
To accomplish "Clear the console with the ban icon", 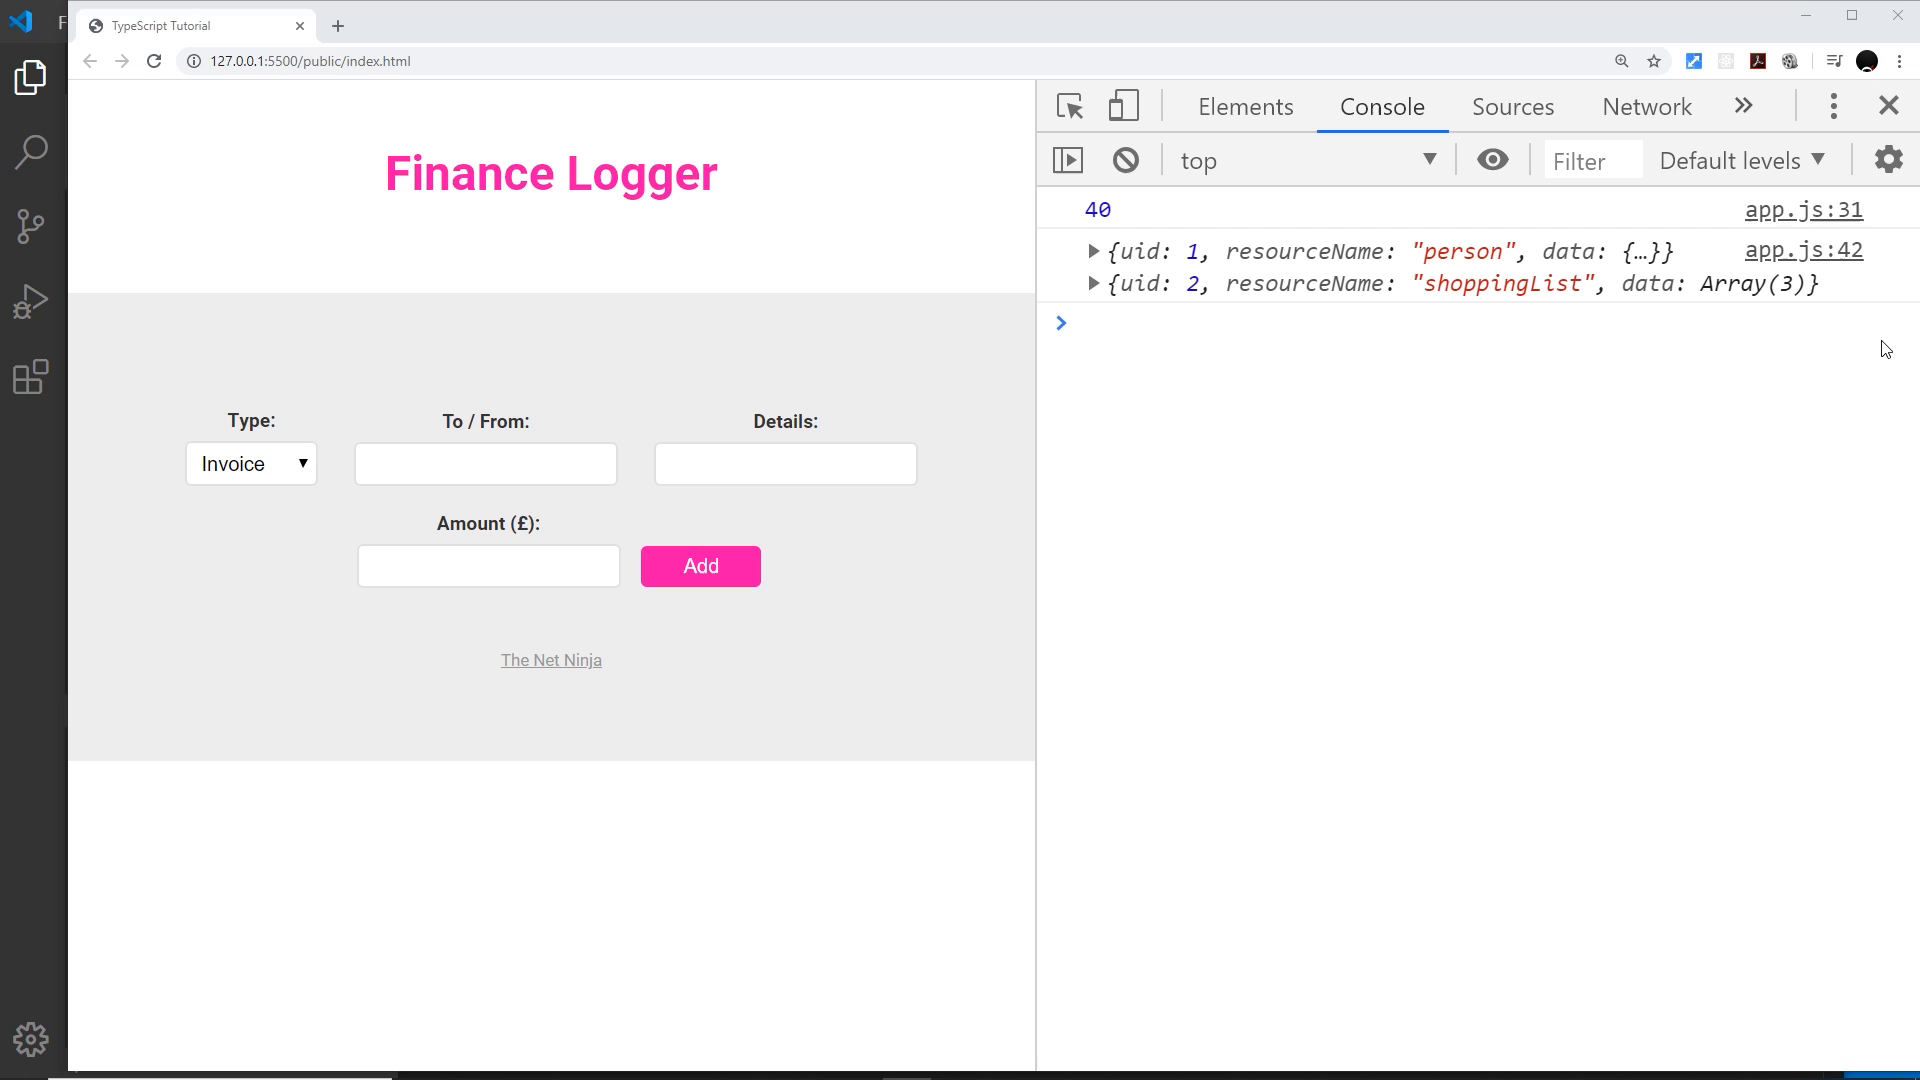I will (x=1126, y=160).
